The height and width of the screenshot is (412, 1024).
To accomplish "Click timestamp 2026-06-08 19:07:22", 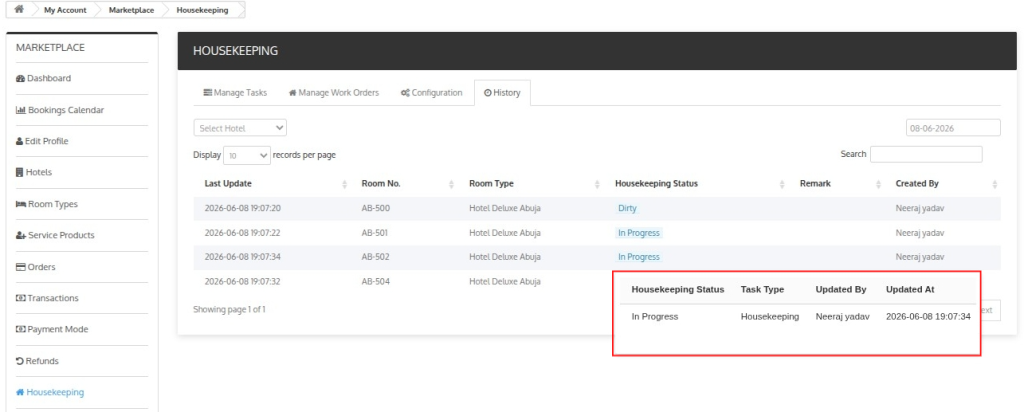I will click(242, 233).
